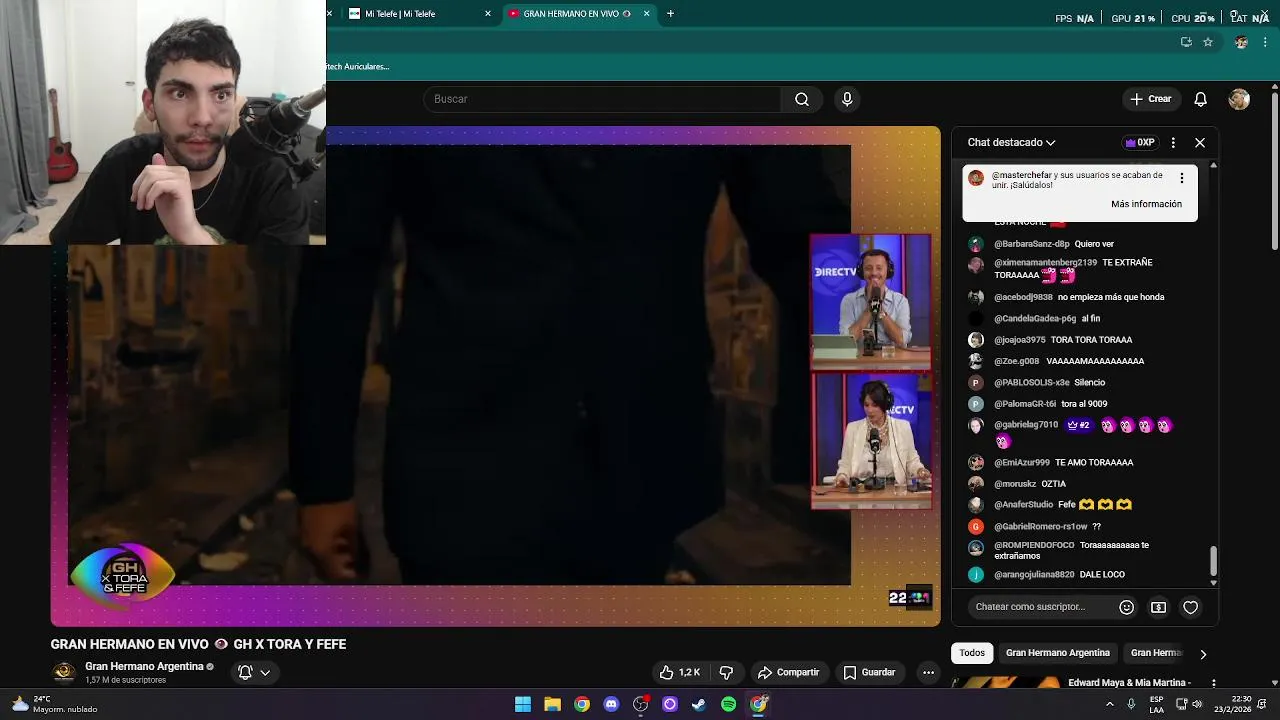Screen dimensions: 1280x720
Task: Open chat options three-dot menu
Action: [x=1173, y=142]
